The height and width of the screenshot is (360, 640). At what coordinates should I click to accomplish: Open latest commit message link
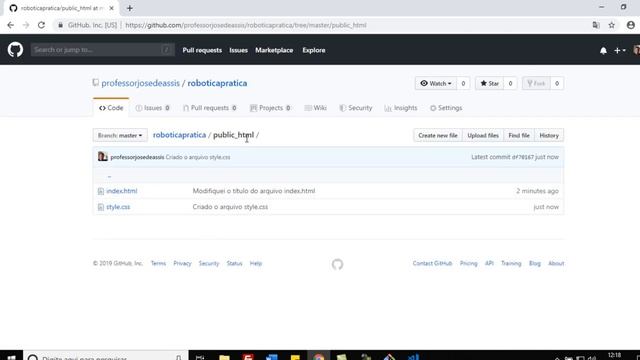(198, 157)
